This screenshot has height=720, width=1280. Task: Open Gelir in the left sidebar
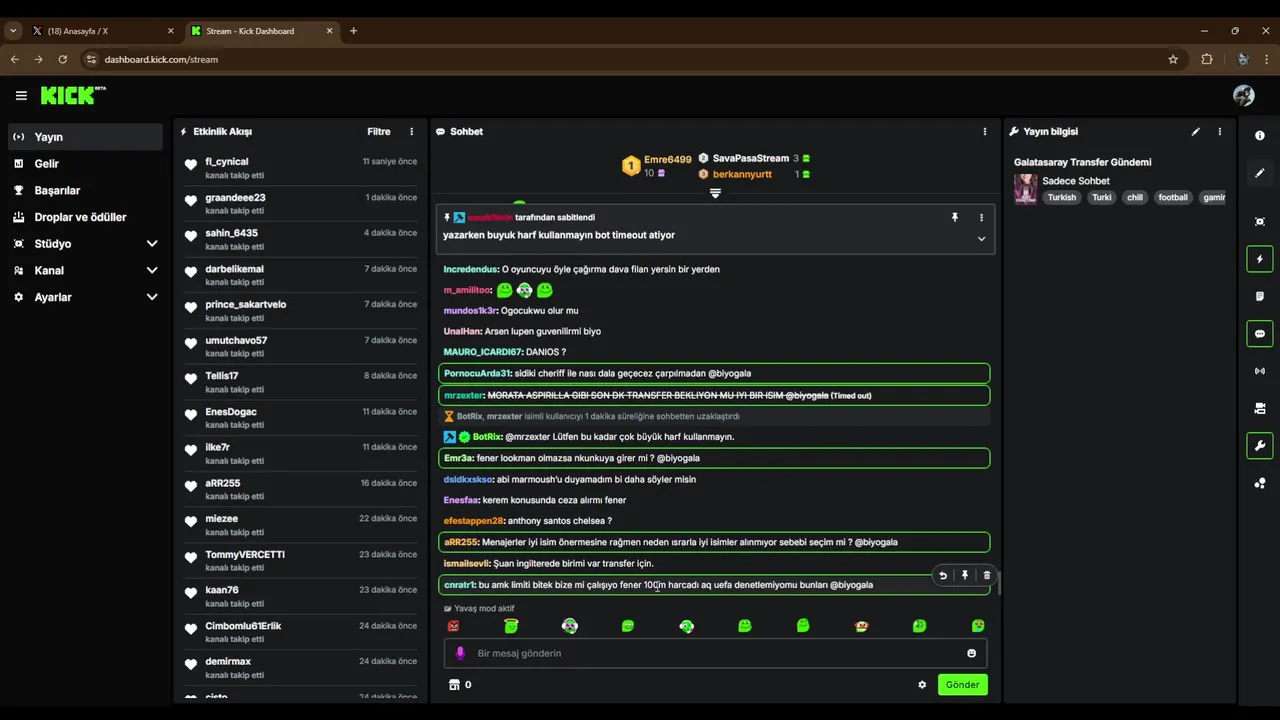(x=85, y=164)
